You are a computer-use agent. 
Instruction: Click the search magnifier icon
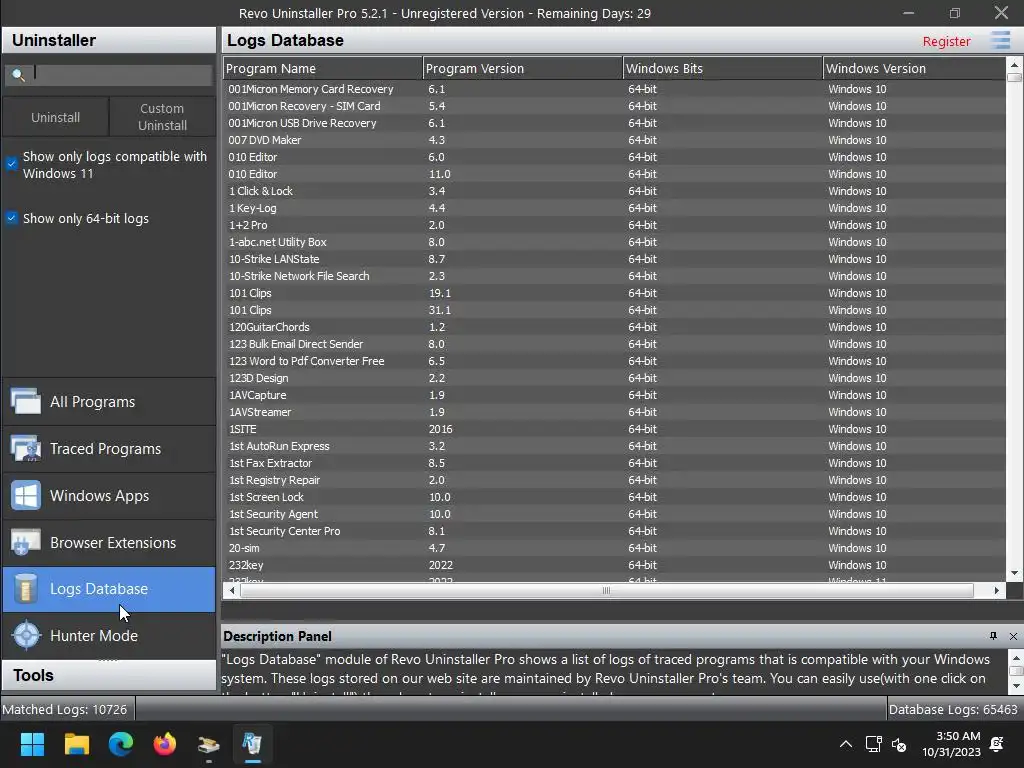tap(18, 75)
